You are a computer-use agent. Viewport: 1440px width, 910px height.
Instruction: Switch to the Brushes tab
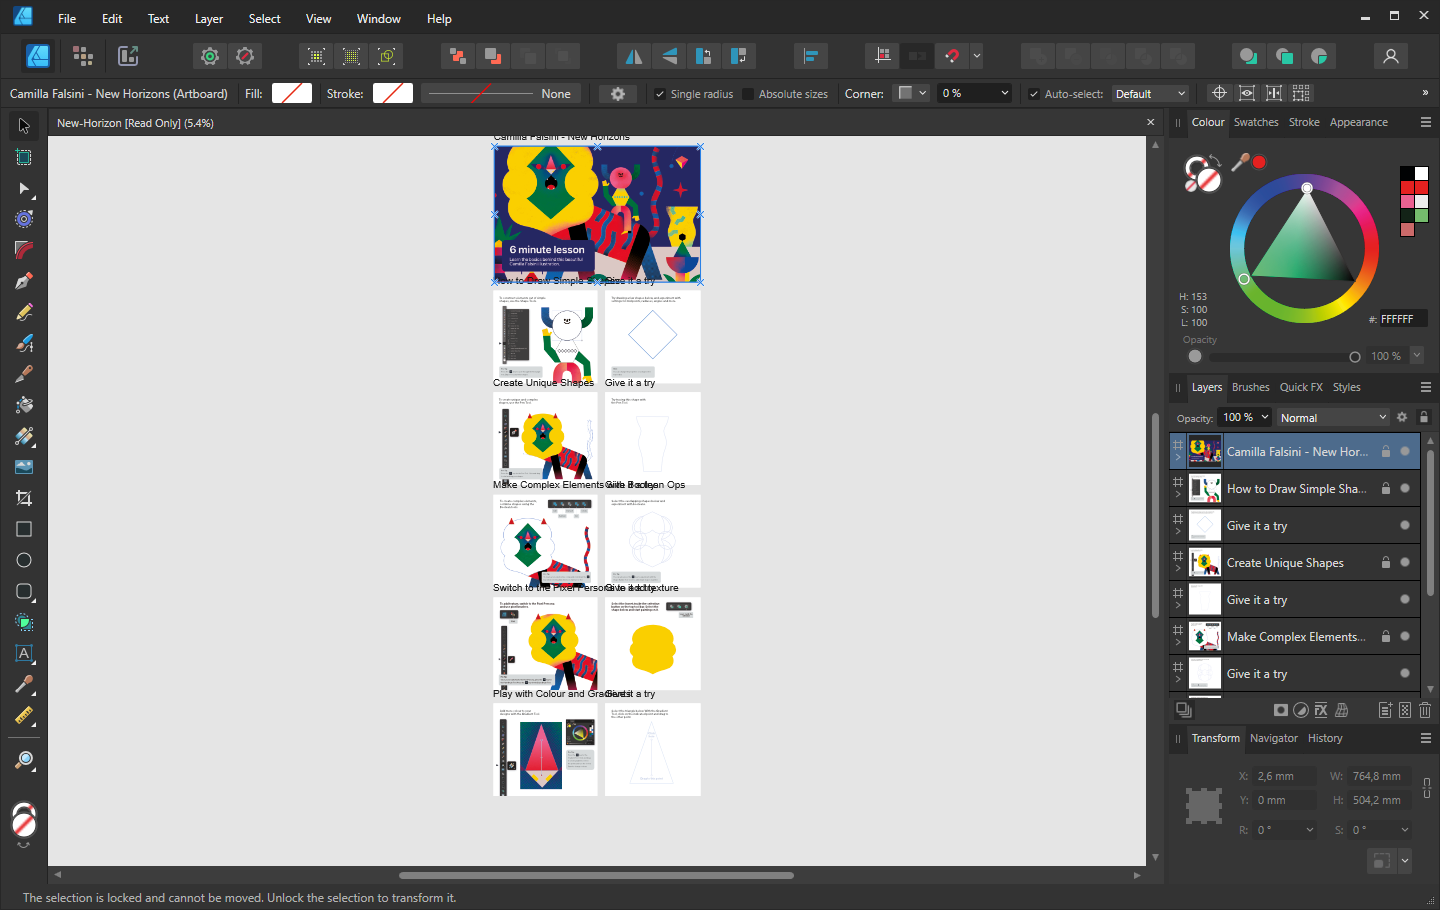coord(1251,387)
